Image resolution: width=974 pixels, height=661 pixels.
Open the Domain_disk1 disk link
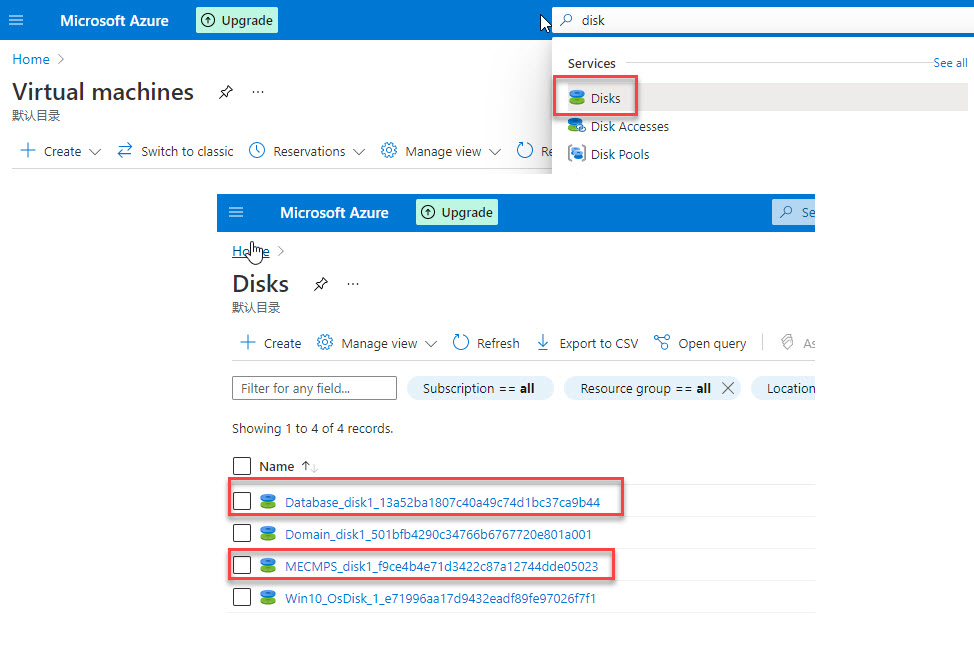438,534
